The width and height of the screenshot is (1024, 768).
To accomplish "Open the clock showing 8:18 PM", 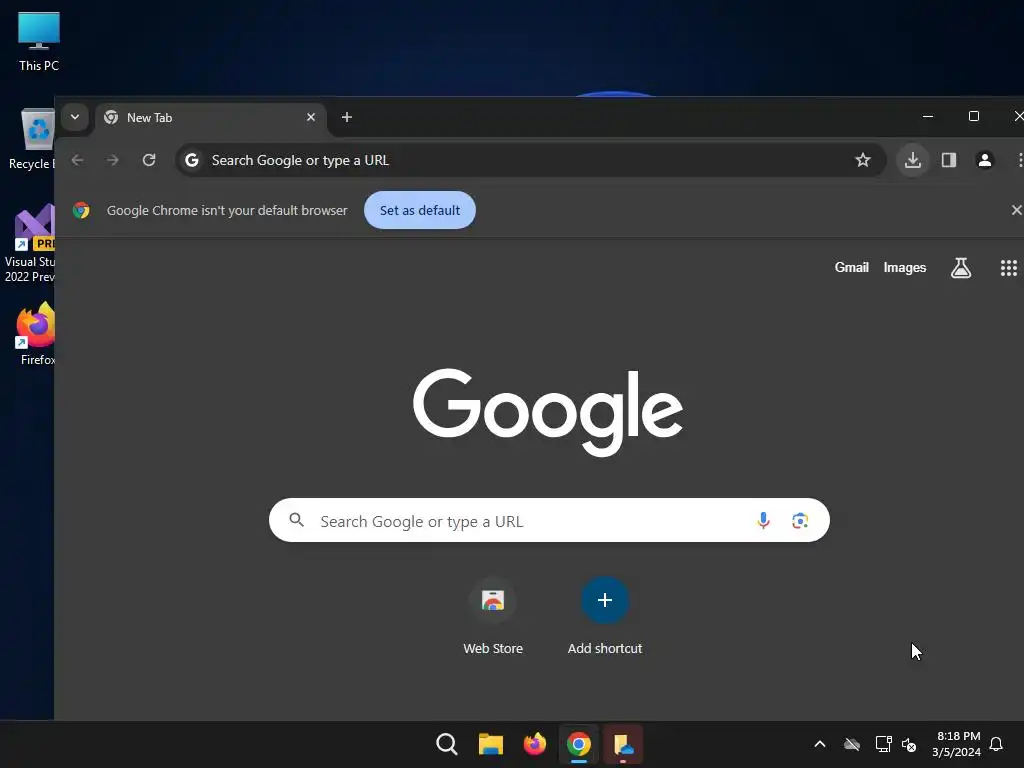I will tap(957, 744).
